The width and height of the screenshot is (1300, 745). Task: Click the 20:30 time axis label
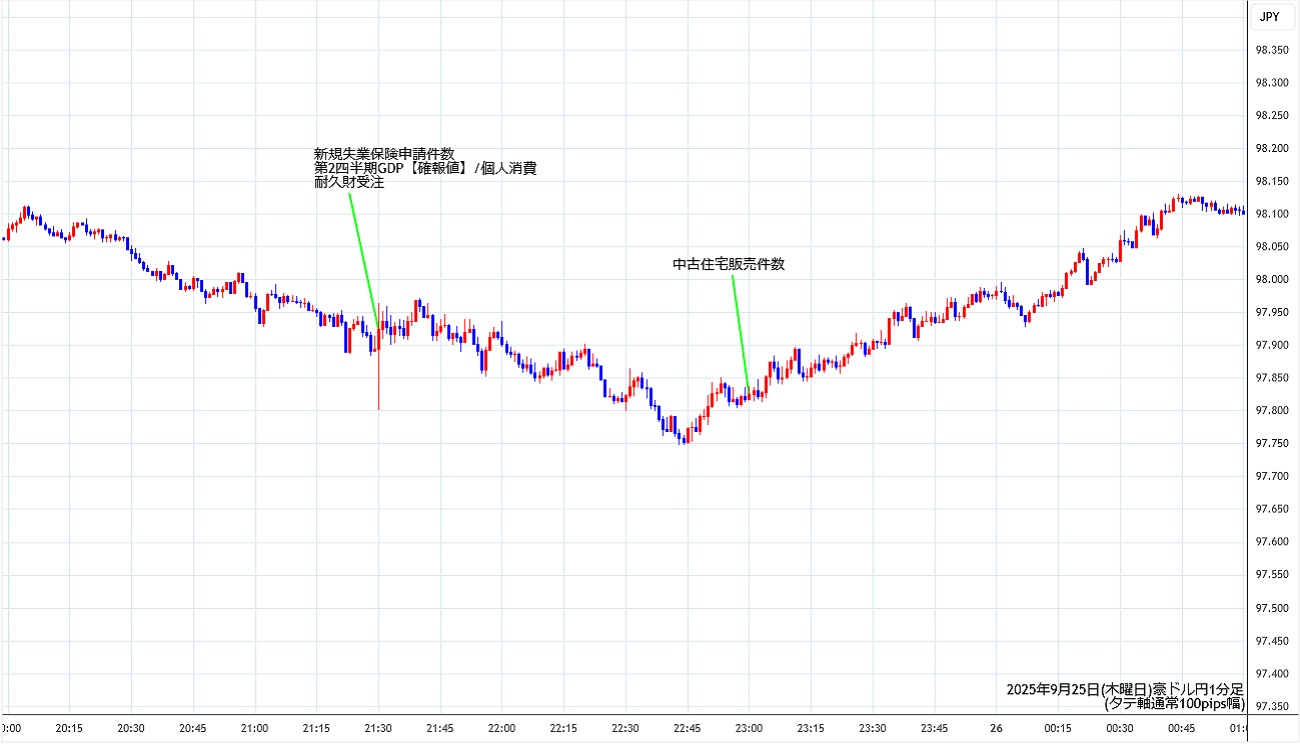click(x=131, y=729)
